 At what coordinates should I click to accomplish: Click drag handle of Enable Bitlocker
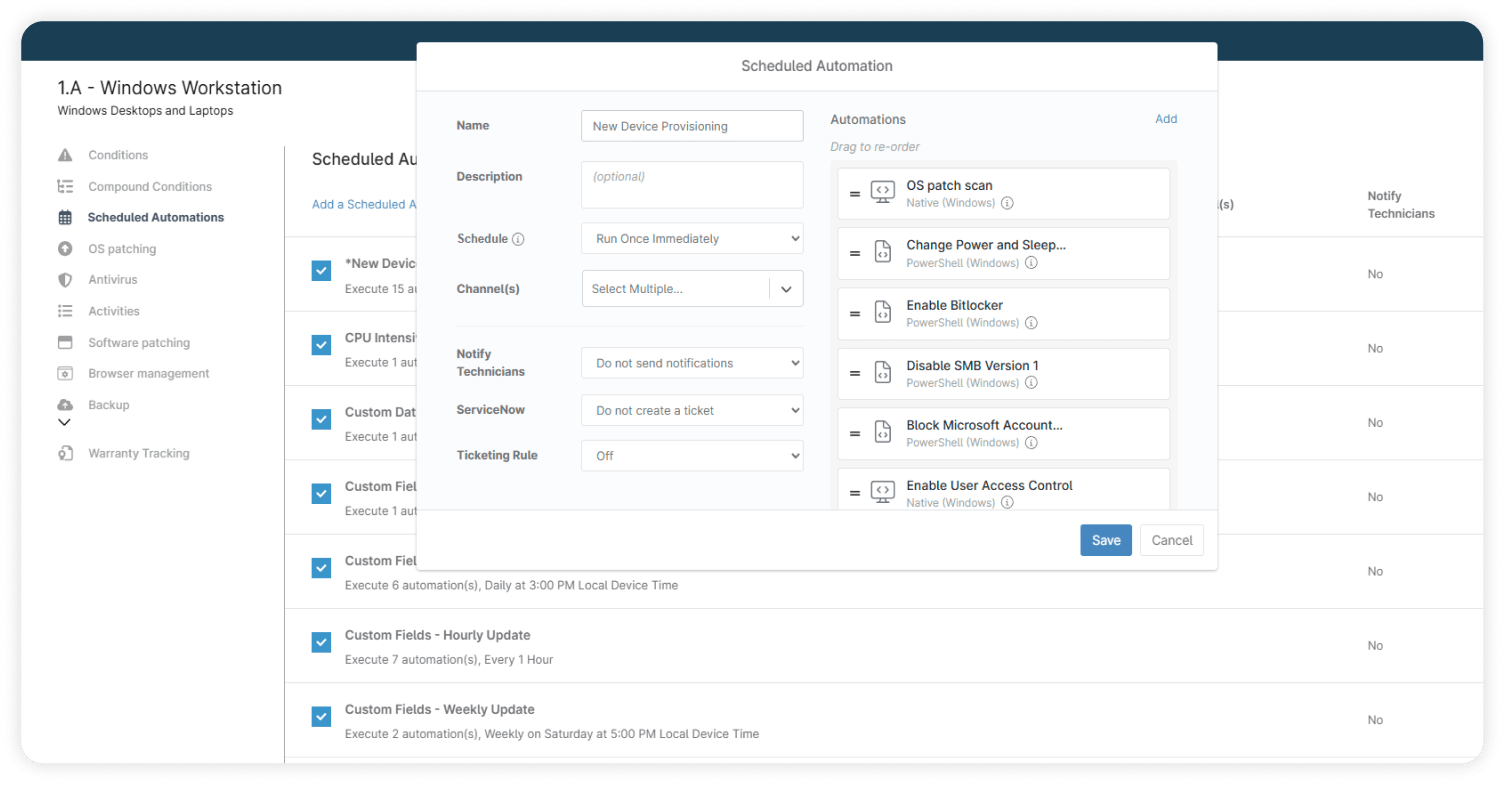(855, 314)
